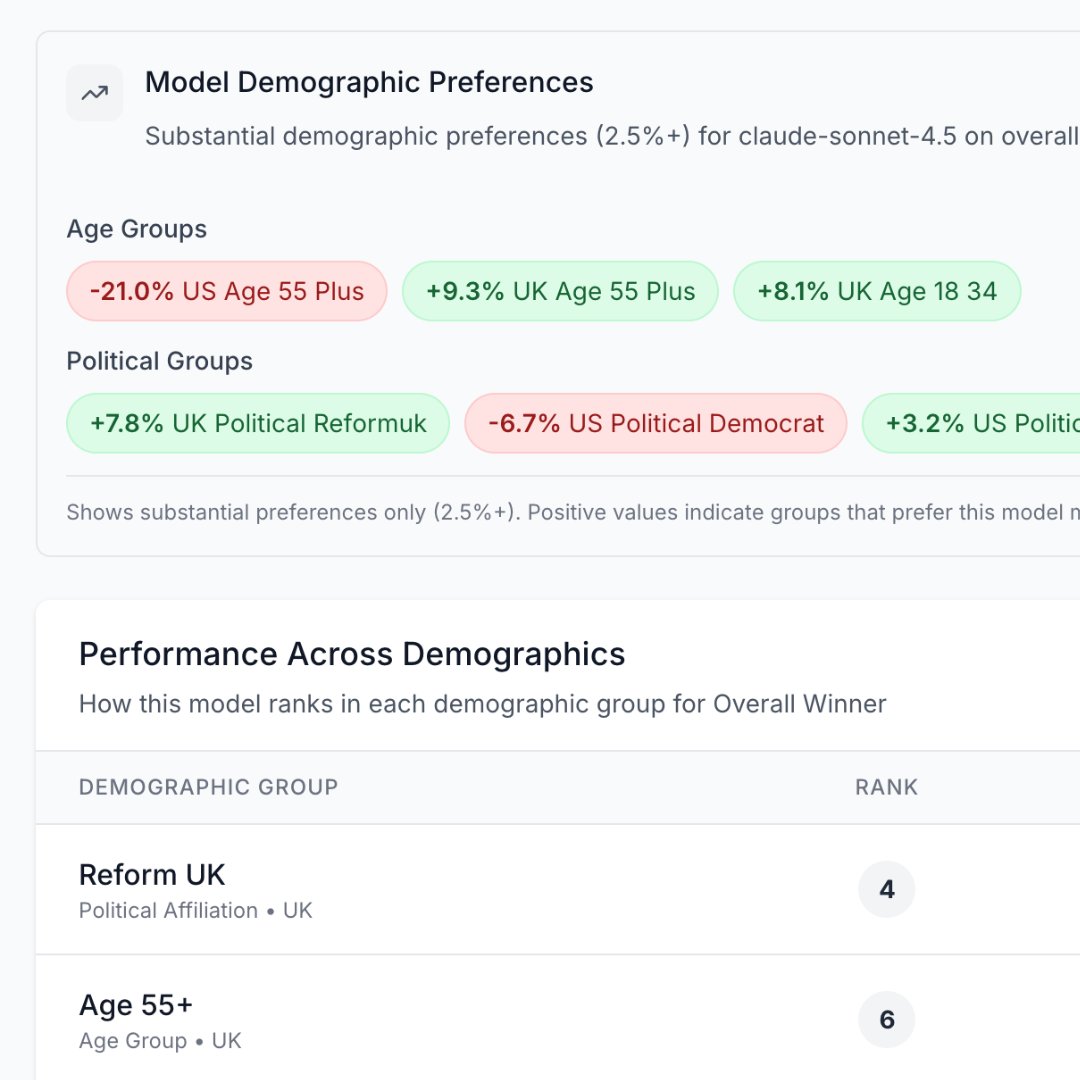This screenshot has height=1080, width=1080.
Task: Click the Performance Across Demographics heading
Action: point(352,654)
